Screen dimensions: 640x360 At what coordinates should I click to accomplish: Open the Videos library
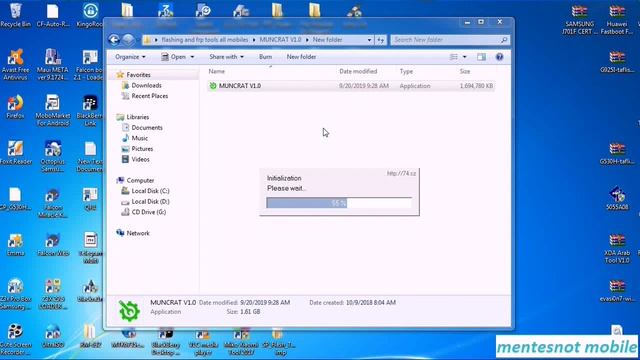(x=140, y=159)
